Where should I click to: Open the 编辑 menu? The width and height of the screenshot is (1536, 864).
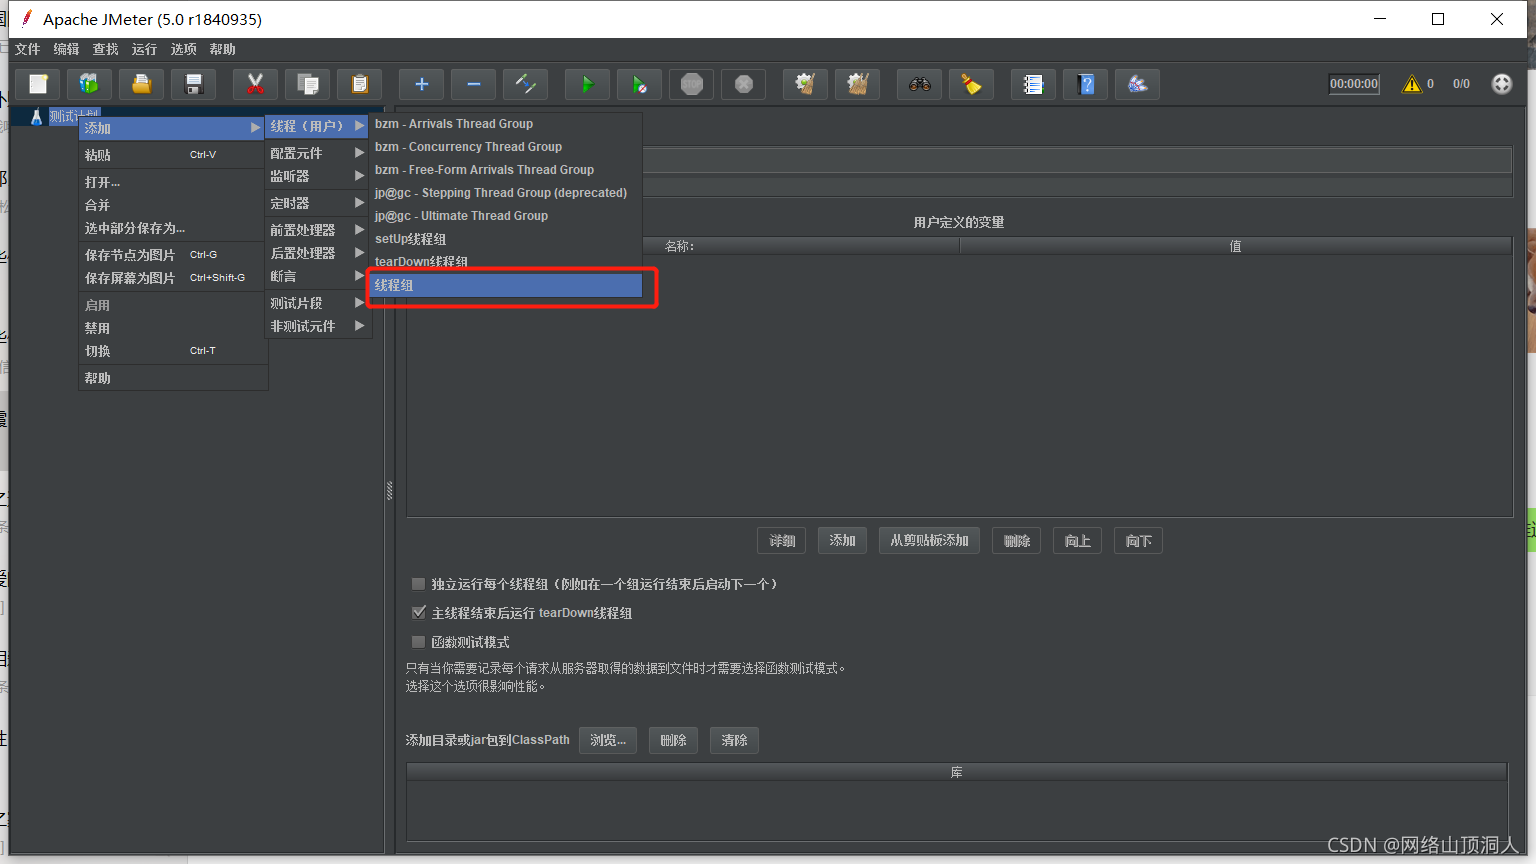click(x=66, y=49)
